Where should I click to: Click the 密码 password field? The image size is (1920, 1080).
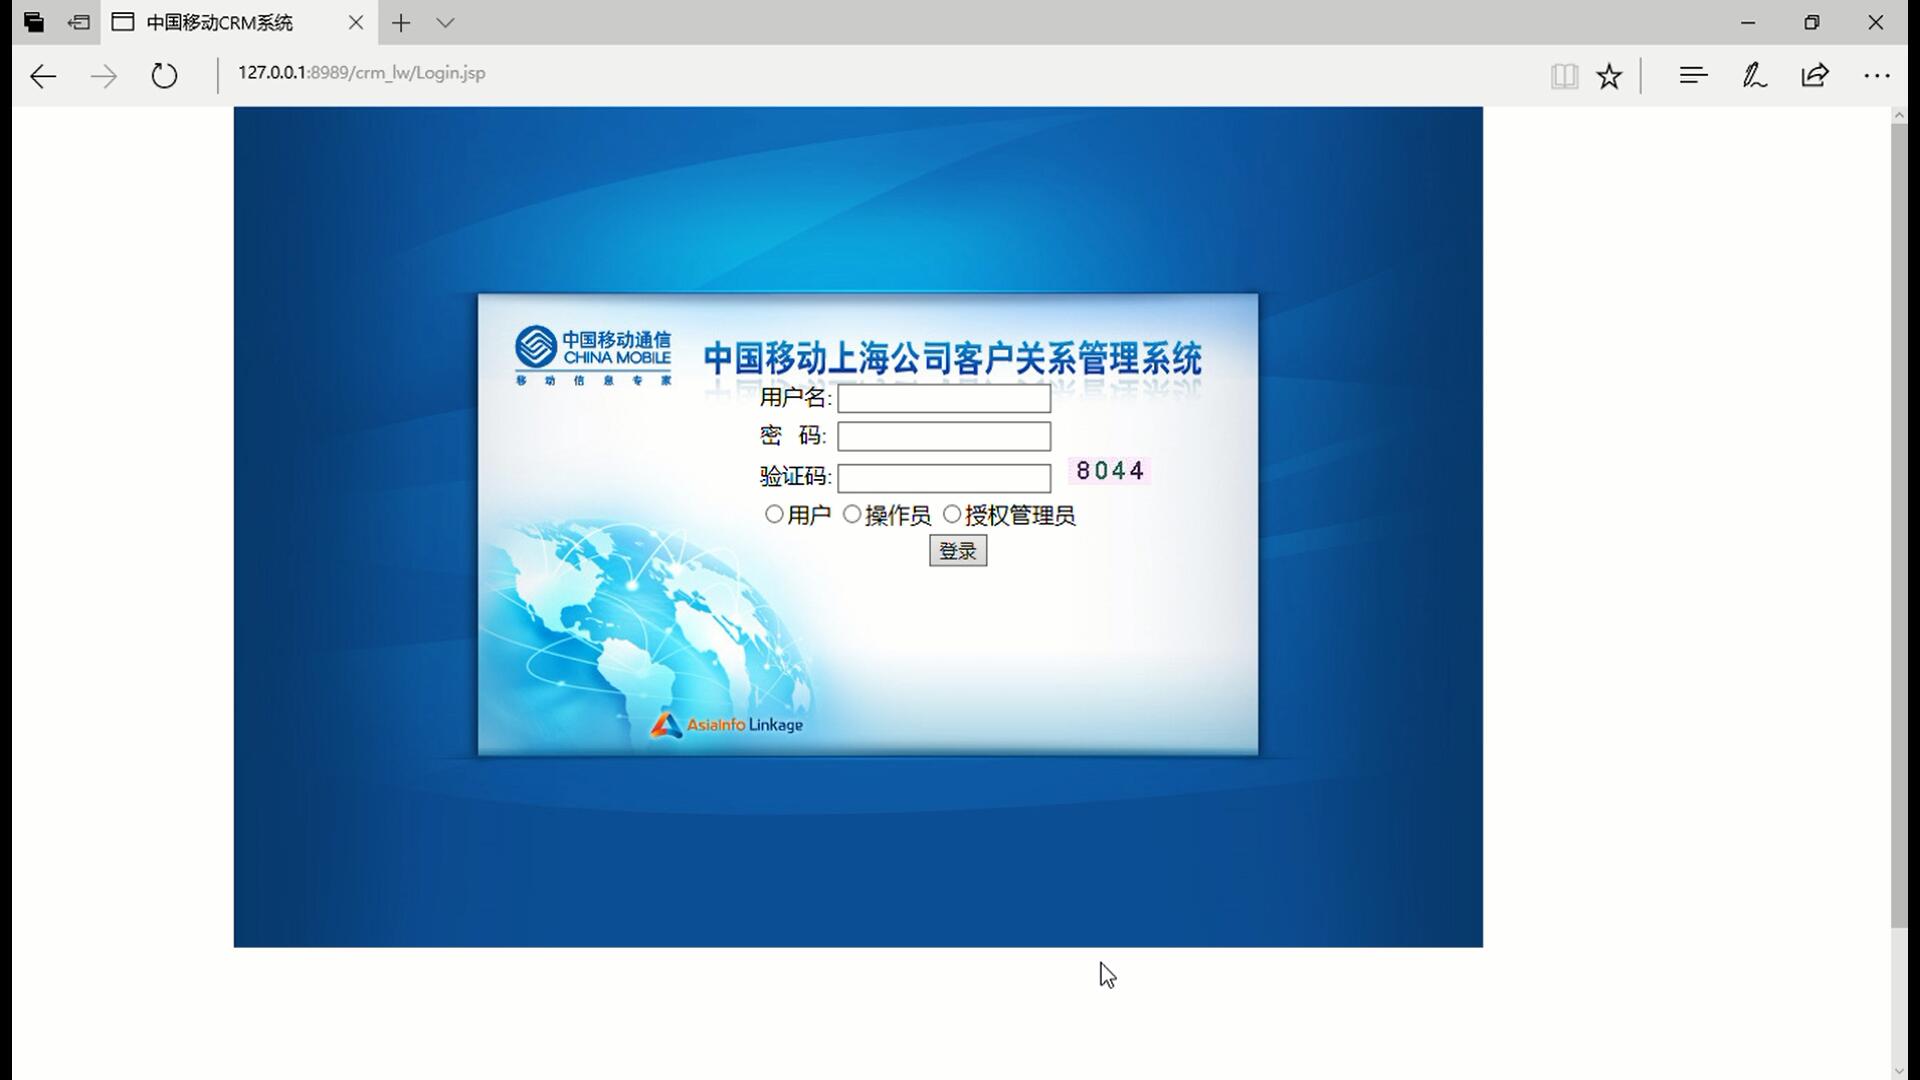944,436
